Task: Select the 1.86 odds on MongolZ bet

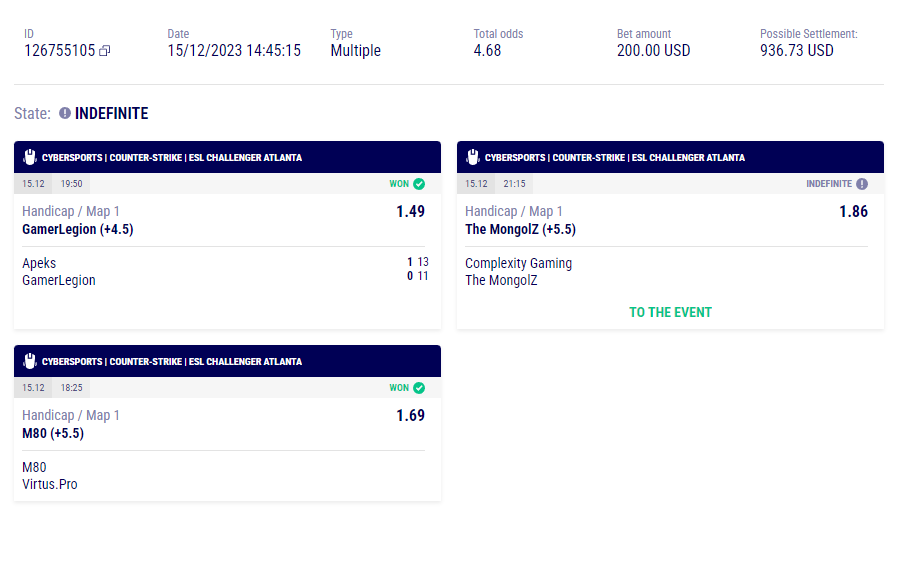Action: tap(853, 211)
